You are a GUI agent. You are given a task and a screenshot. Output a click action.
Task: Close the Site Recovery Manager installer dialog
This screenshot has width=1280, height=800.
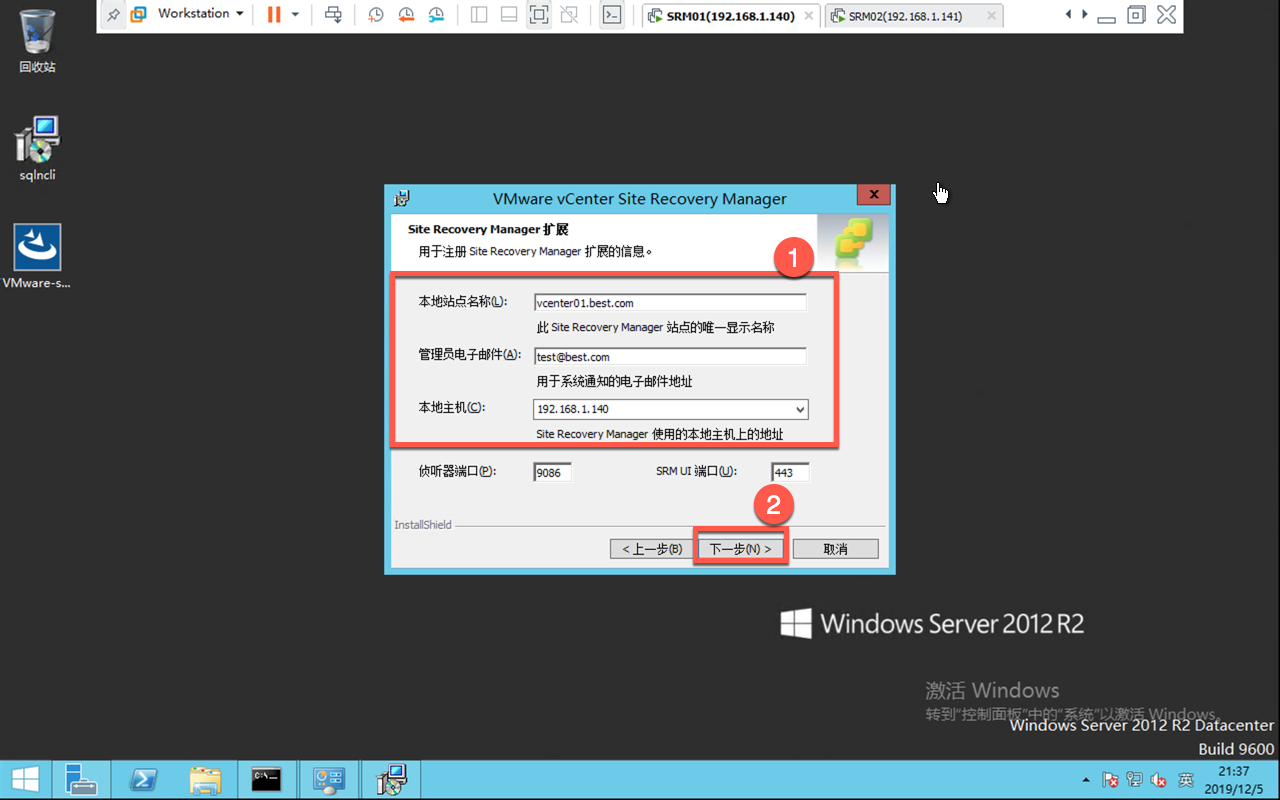tap(873, 196)
